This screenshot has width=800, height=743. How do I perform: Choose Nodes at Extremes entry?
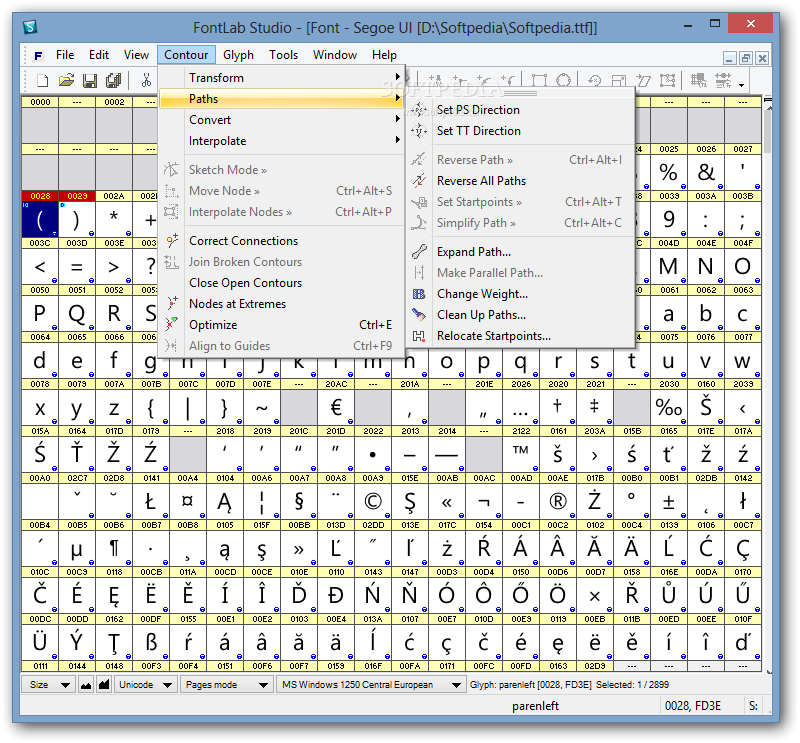tap(282, 304)
